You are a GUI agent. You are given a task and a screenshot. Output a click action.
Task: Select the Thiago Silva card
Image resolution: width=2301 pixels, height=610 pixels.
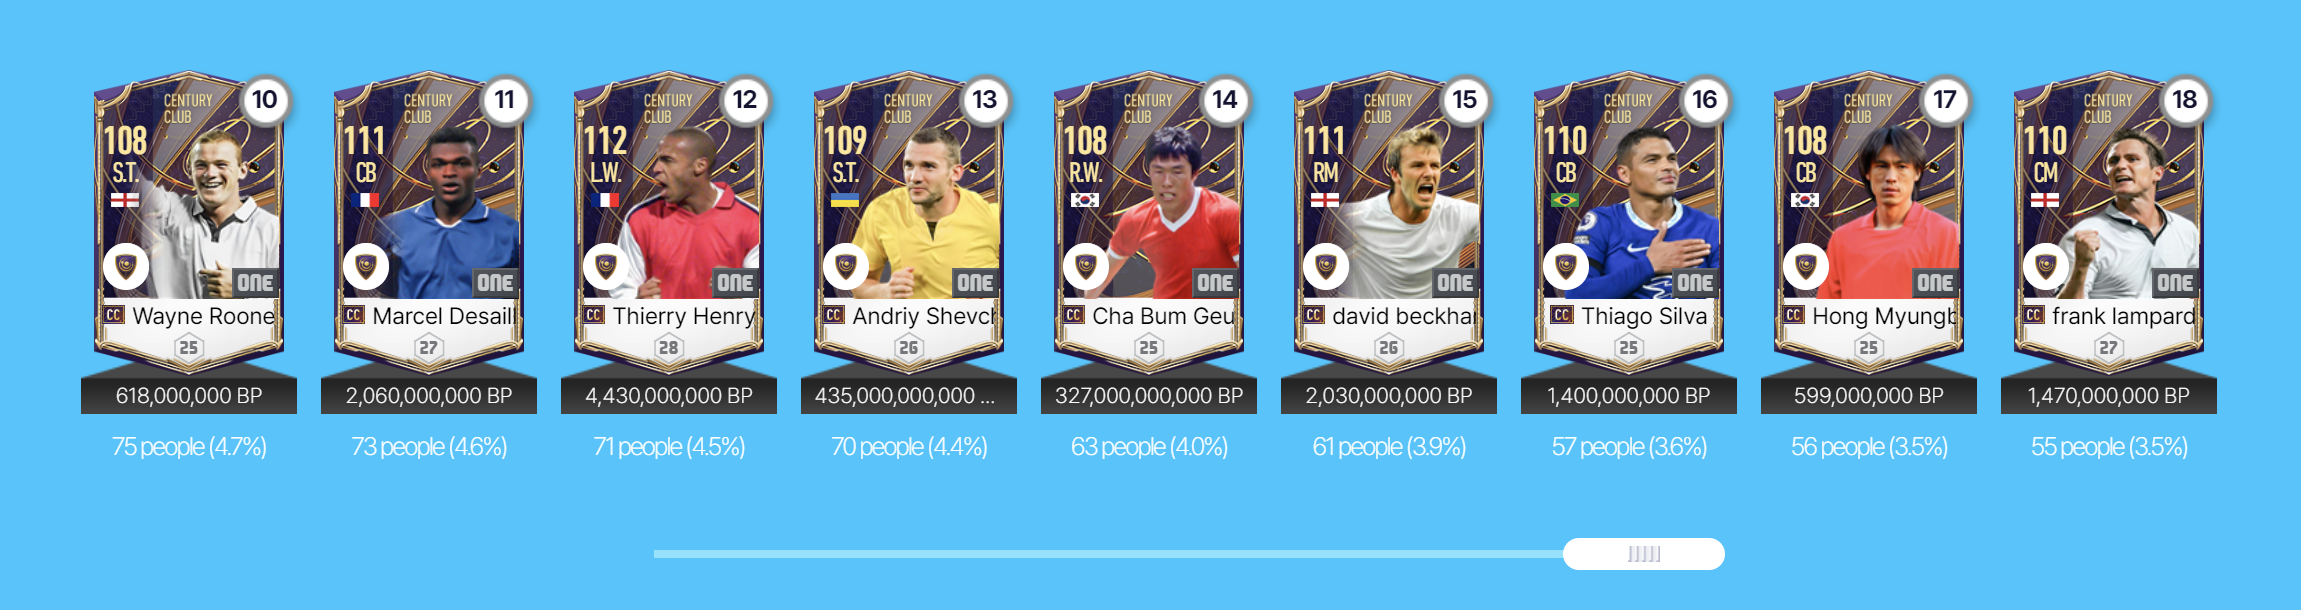1629,222
